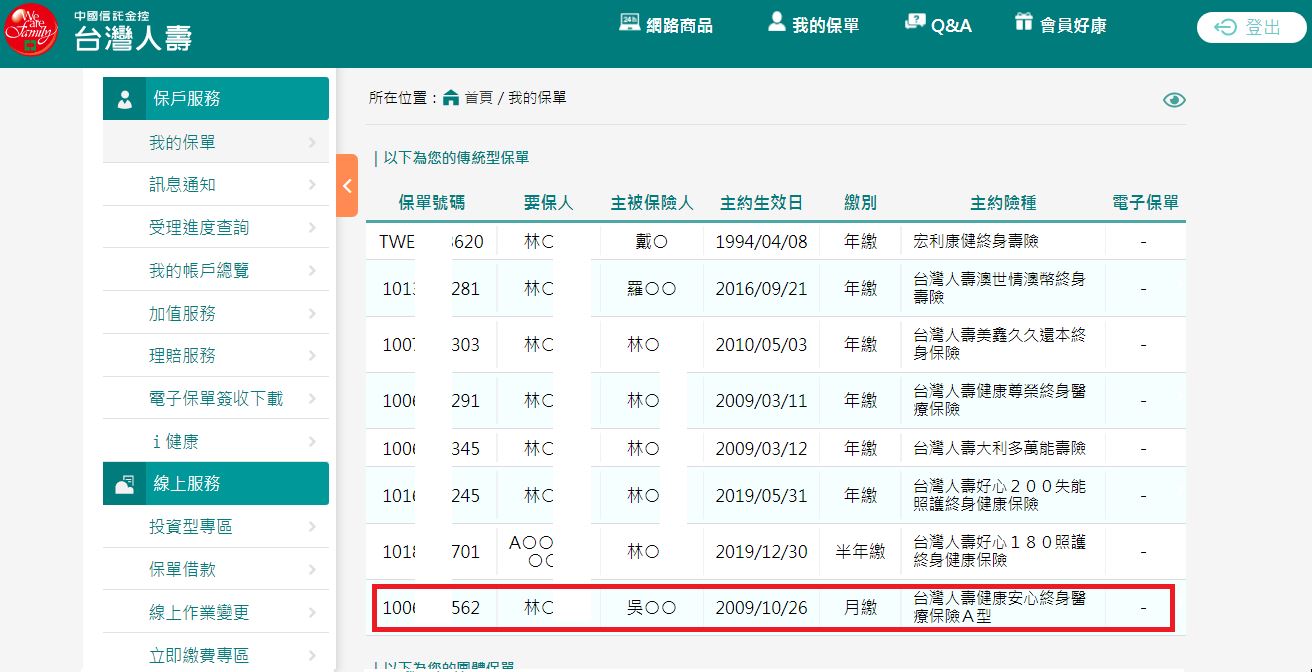Click date 1994/04/08 cell
The height and width of the screenshot is (672, 1312).
(761, 242)
